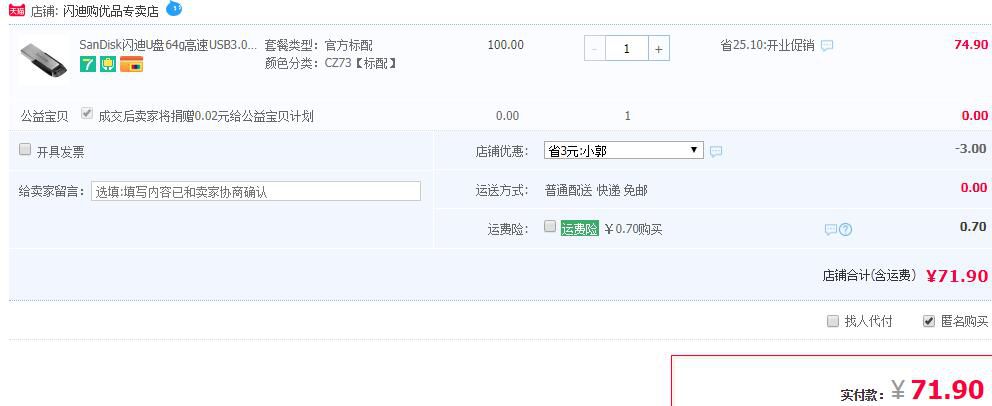Viewport: 992px width, 406px height.
Task: Click the 省25.10:开业促销 promotion text
Action: [767, 46]
